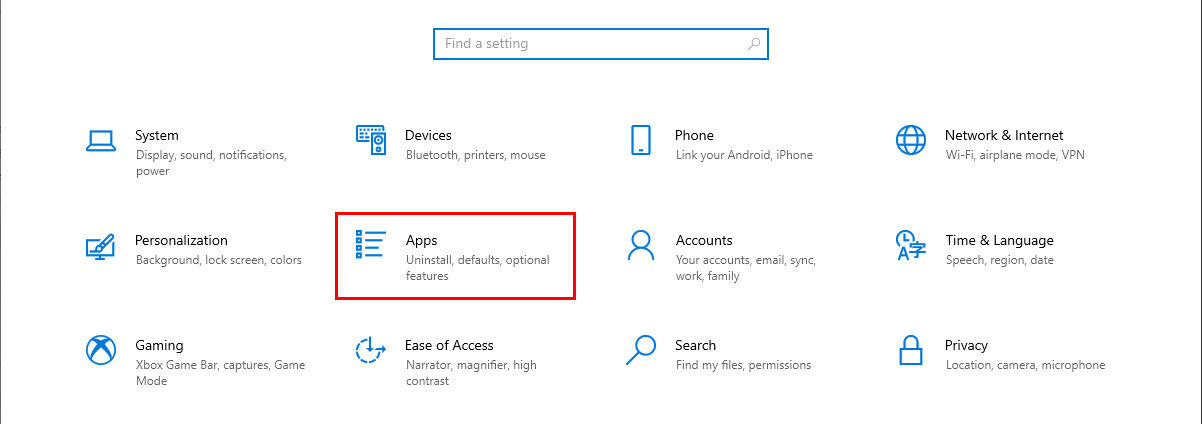The width and height of the screenshot is (1202, 424).
Task: Click the Devices keyboard and speaker icon
Action: point(371,140)
